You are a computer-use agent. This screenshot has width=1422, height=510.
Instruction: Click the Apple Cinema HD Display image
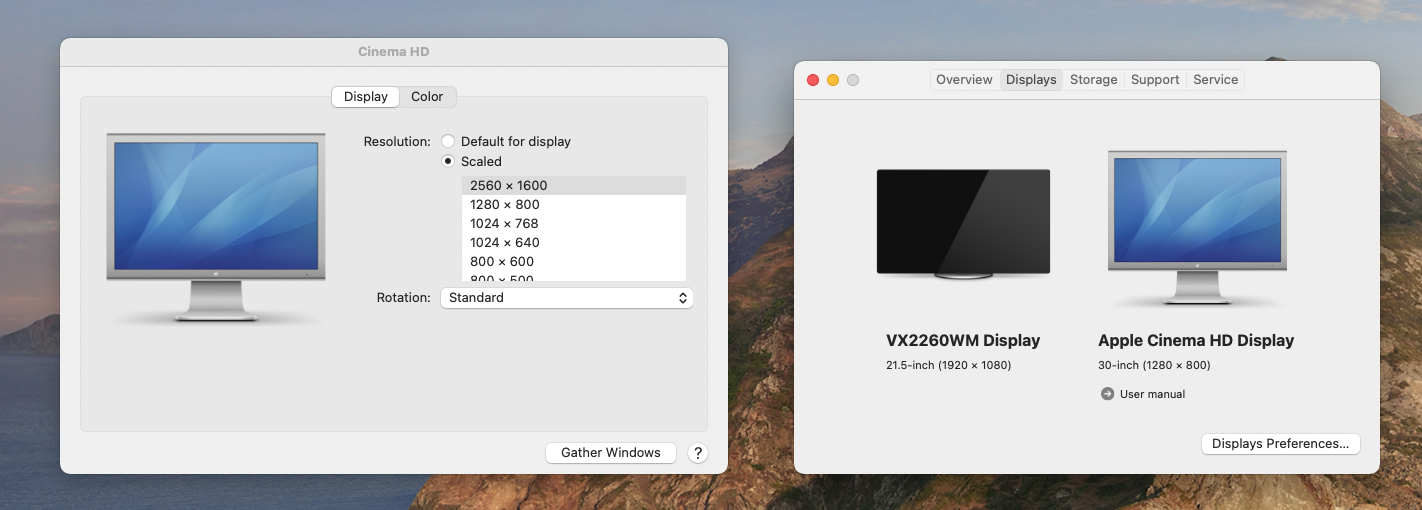pos(1197,228)
